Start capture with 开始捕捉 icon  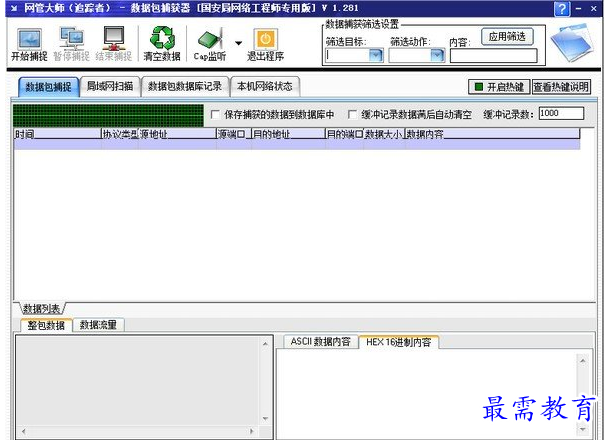click(29, 45)
